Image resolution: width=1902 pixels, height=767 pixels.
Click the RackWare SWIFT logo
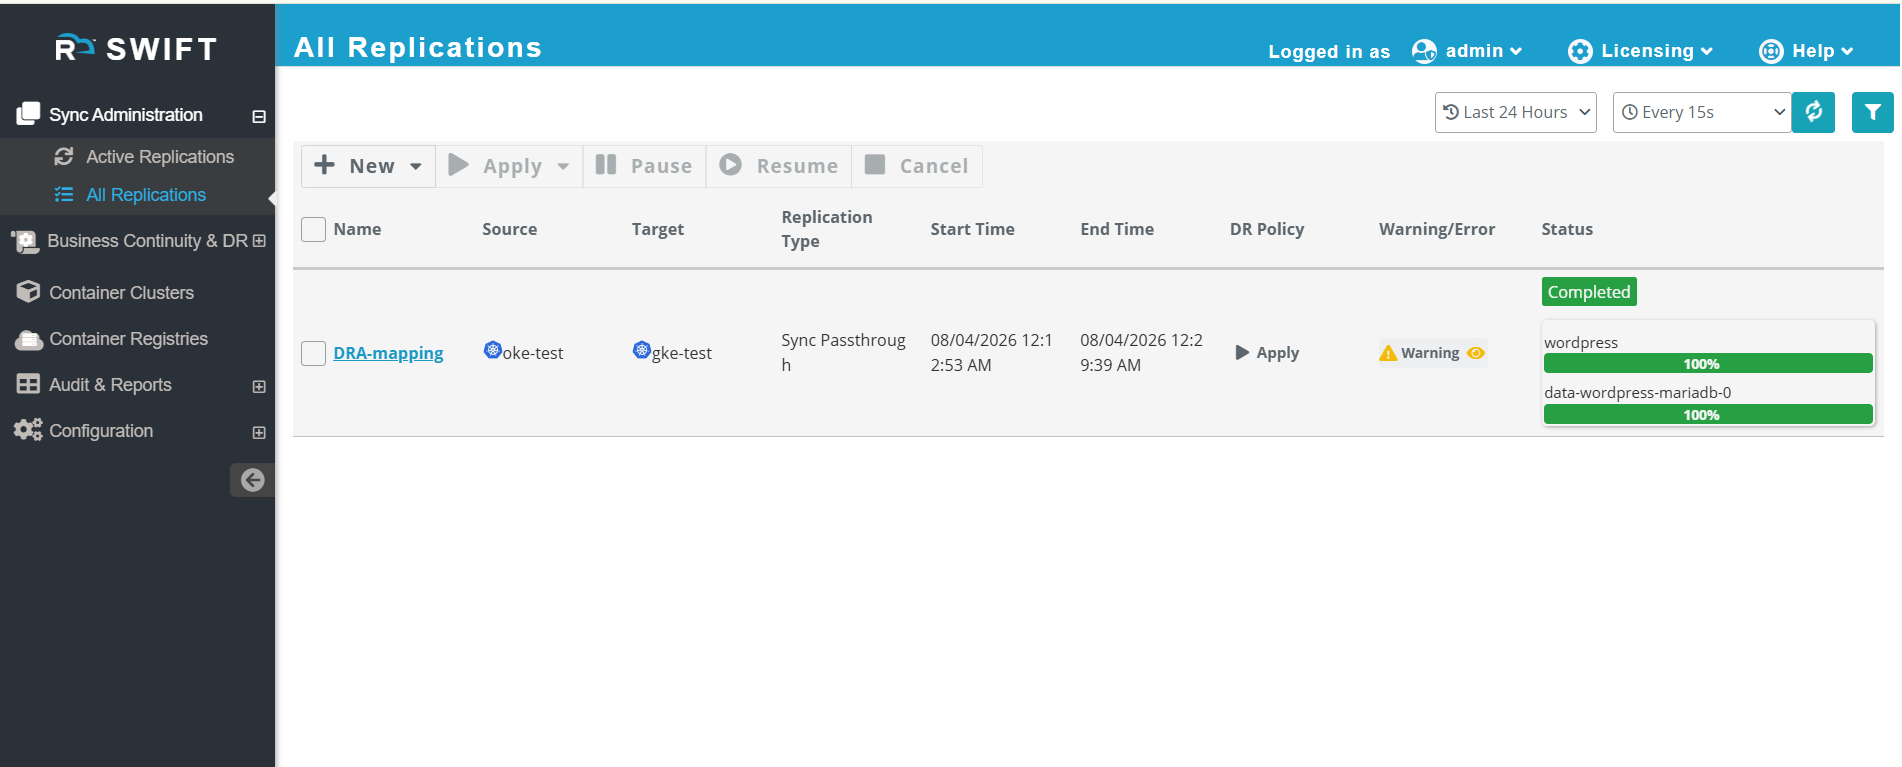click(136, 48)
